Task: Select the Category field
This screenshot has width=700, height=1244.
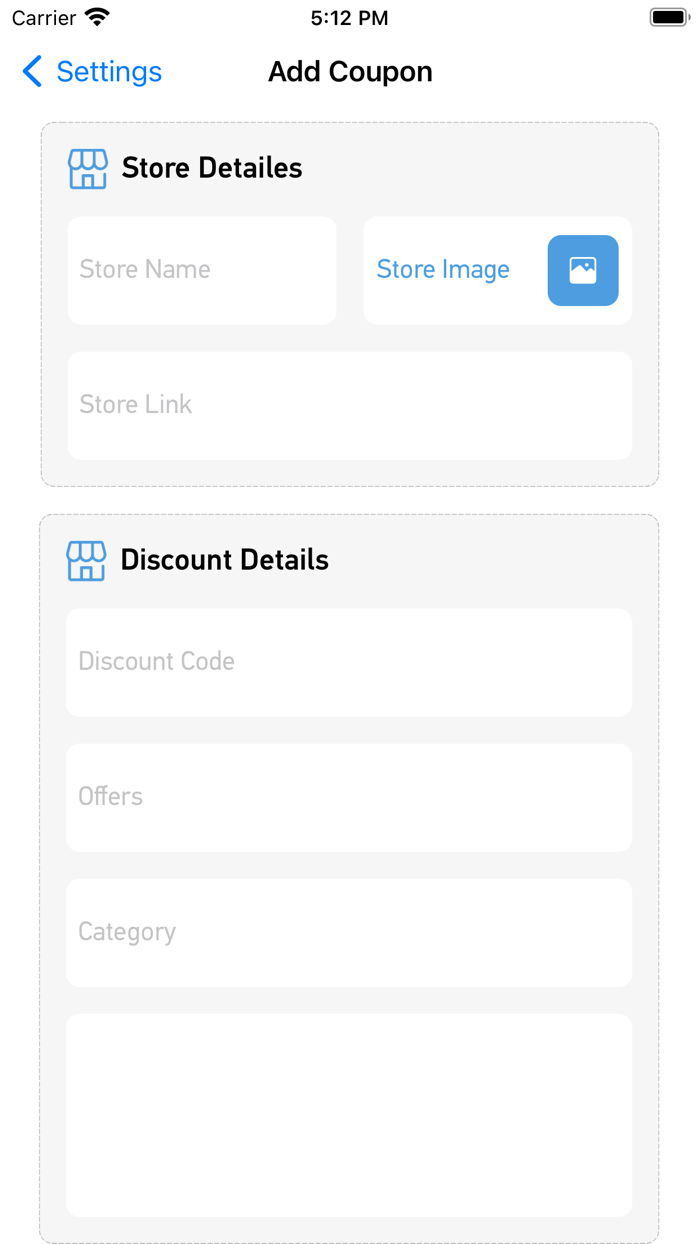Action: point(349,932)
